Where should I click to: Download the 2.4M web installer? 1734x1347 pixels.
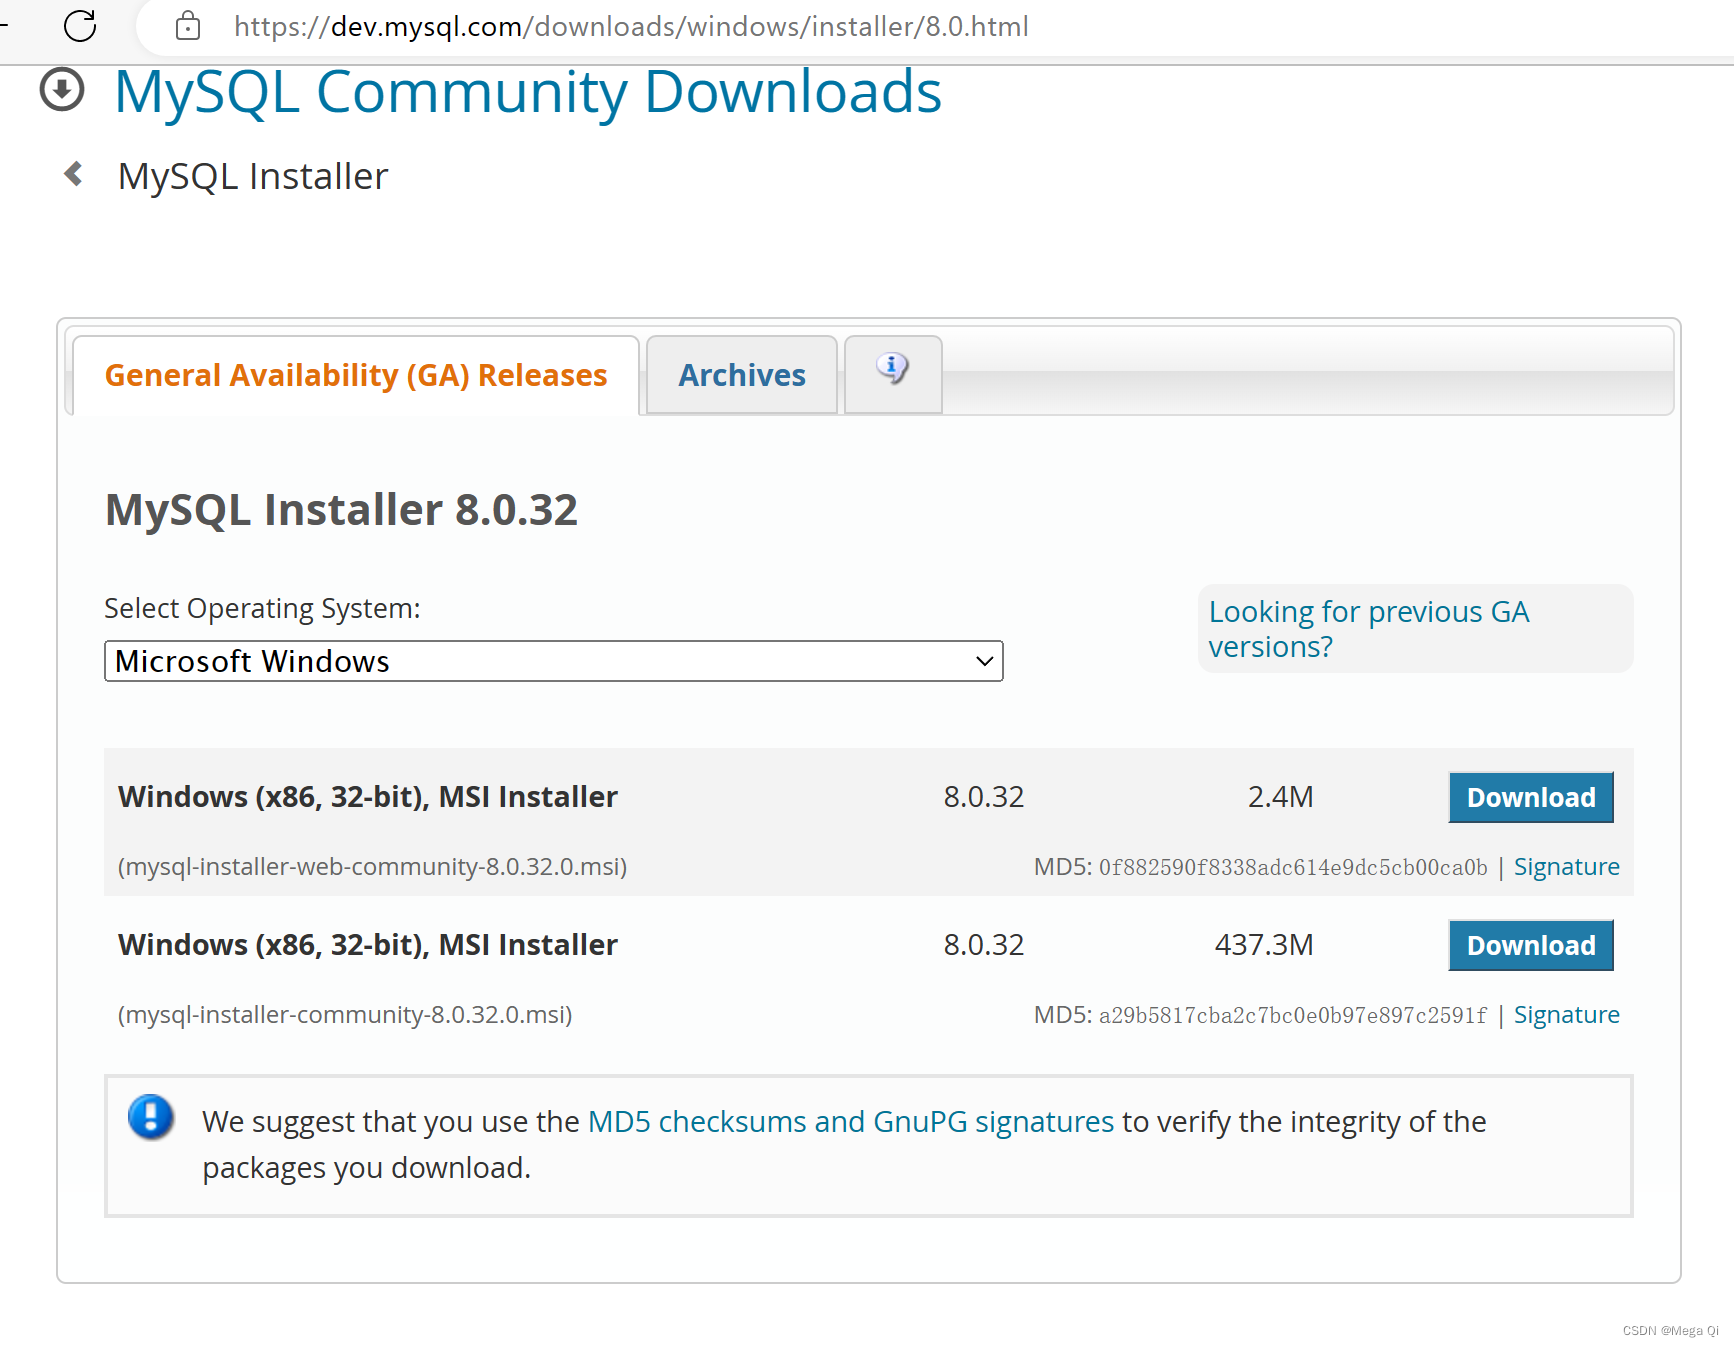point(1531,797)
